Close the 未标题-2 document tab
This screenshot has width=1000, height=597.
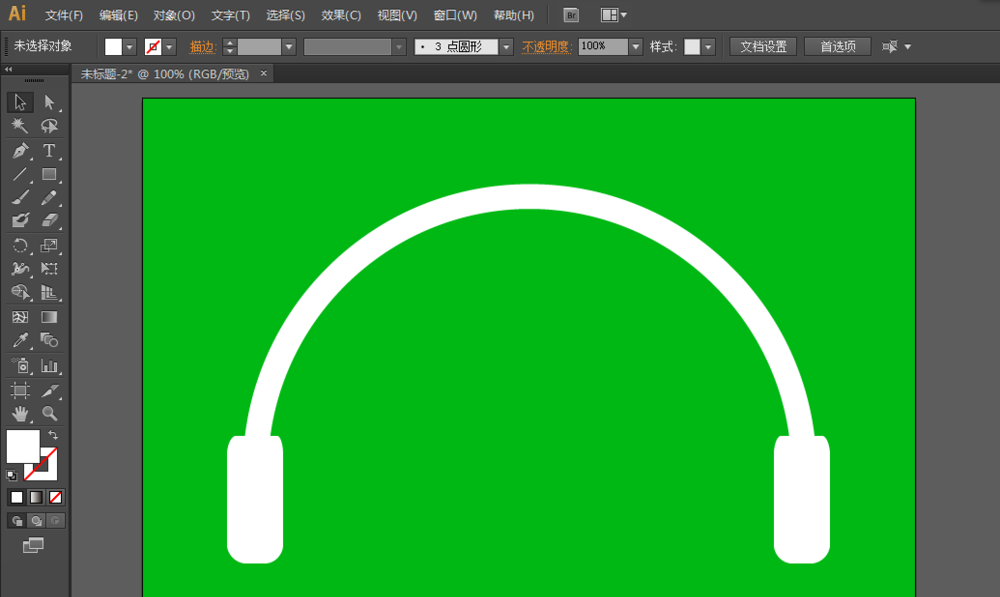click(x=263, y=73)
